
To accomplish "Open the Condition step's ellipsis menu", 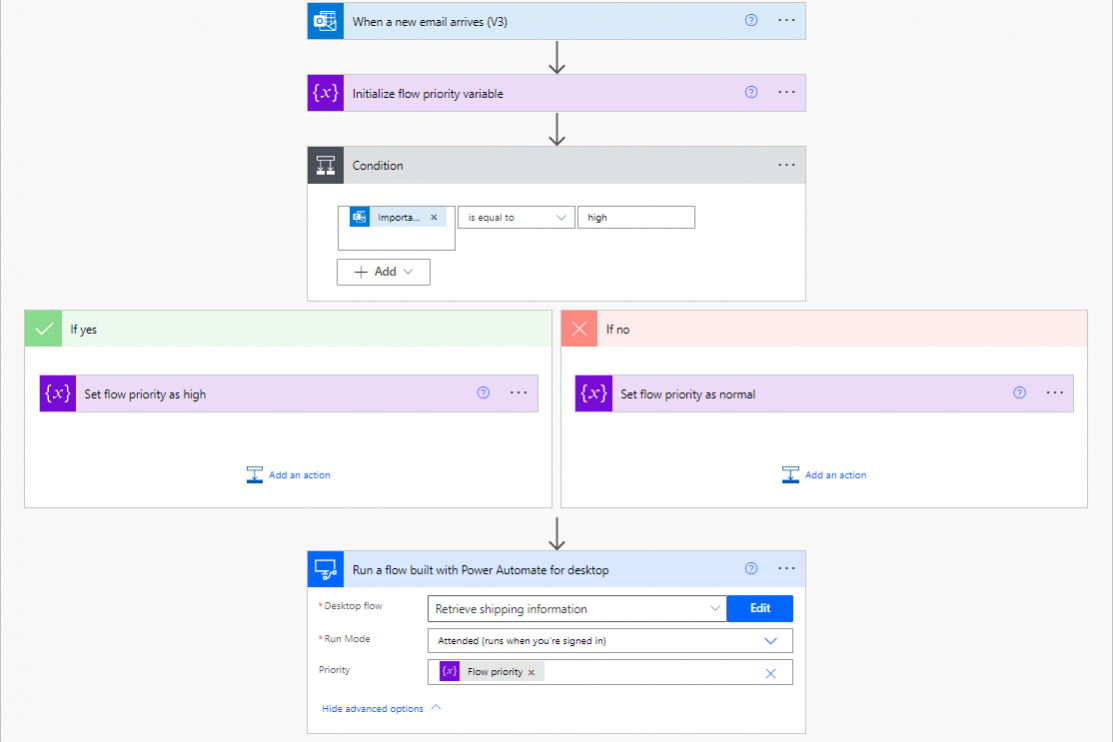I will point(787,166).
